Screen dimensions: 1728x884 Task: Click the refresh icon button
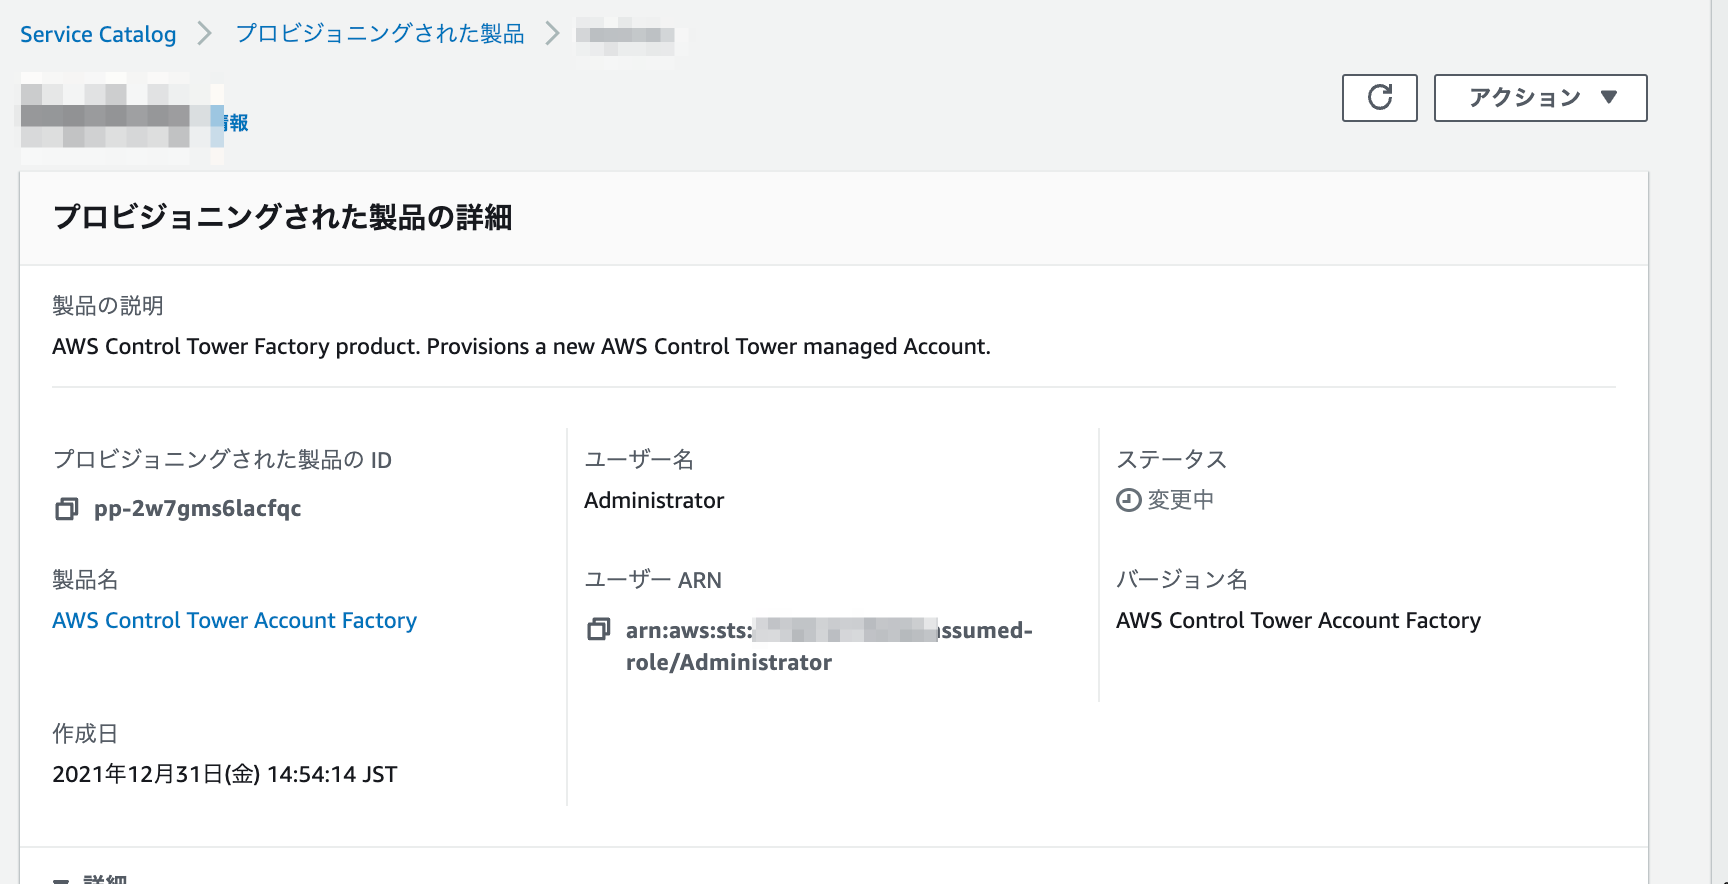[x=1379, y=98]
